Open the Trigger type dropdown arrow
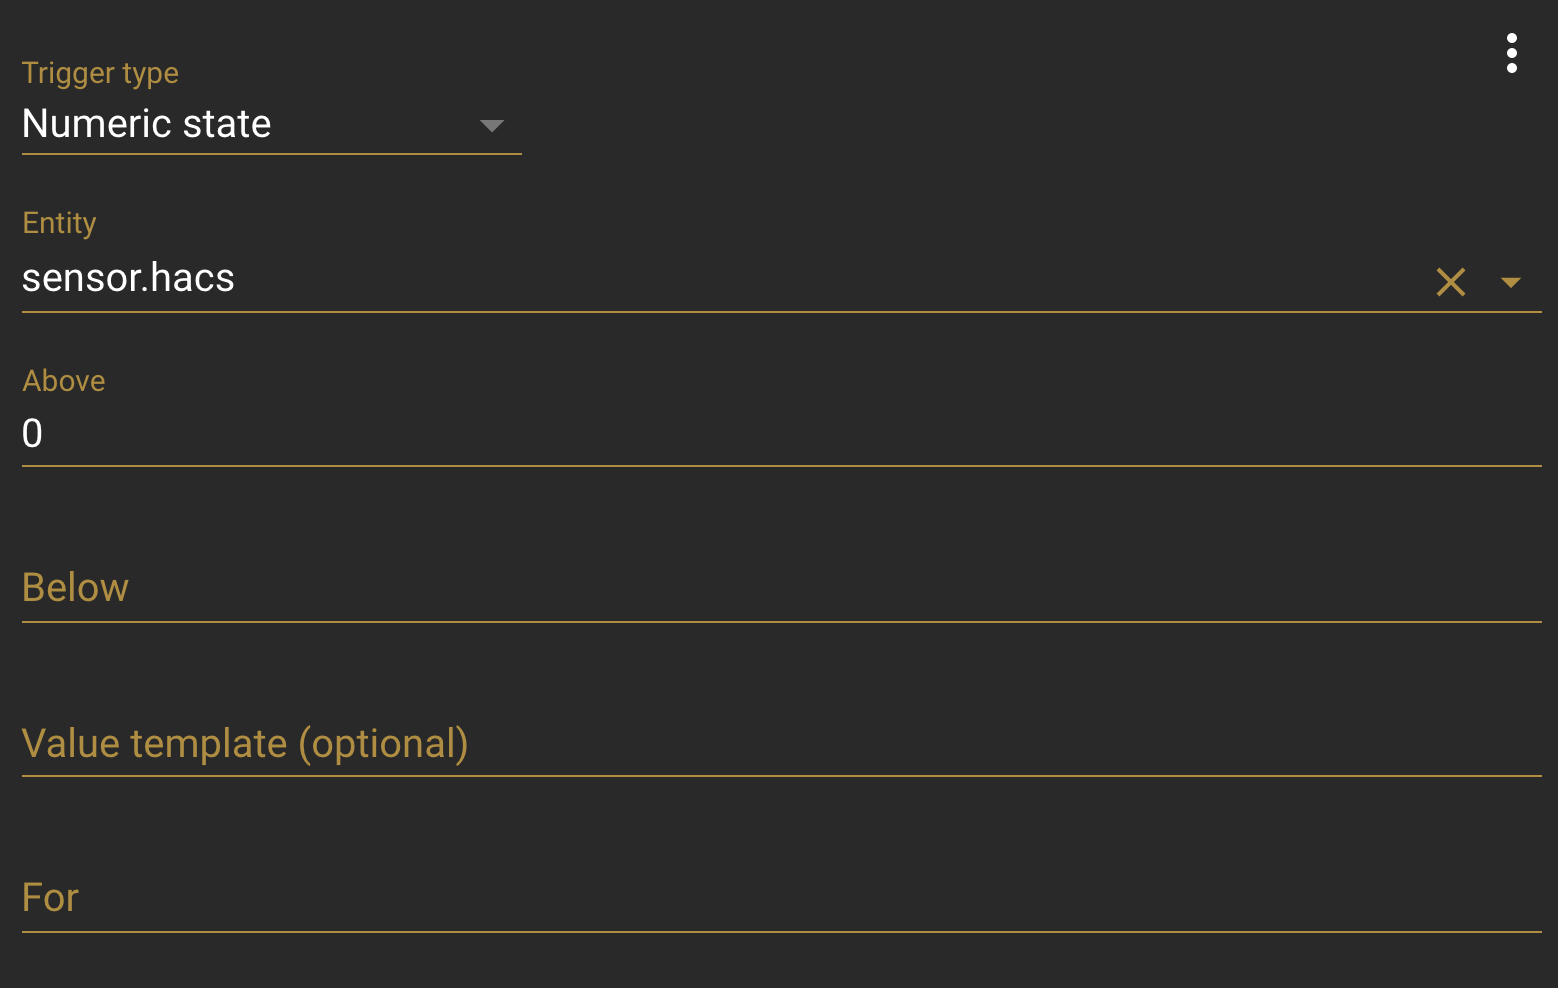The width and height of the screenshot is (1558, 988). tap(491, 126)
